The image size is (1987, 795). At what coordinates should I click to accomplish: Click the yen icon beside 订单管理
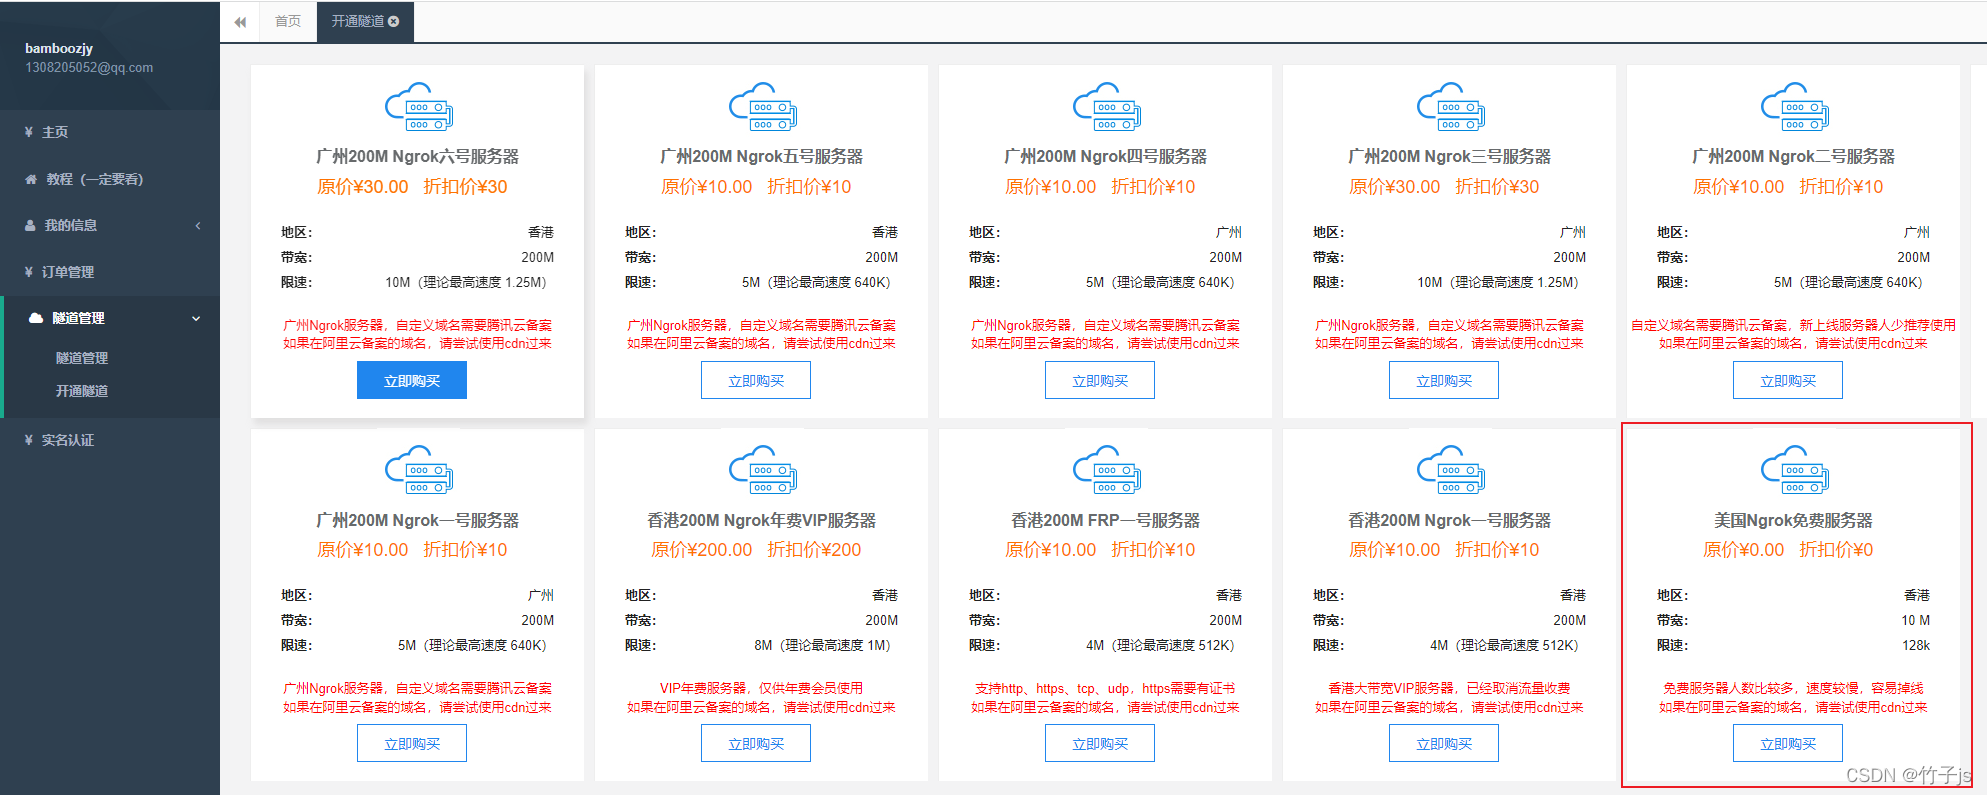[29, 272]
